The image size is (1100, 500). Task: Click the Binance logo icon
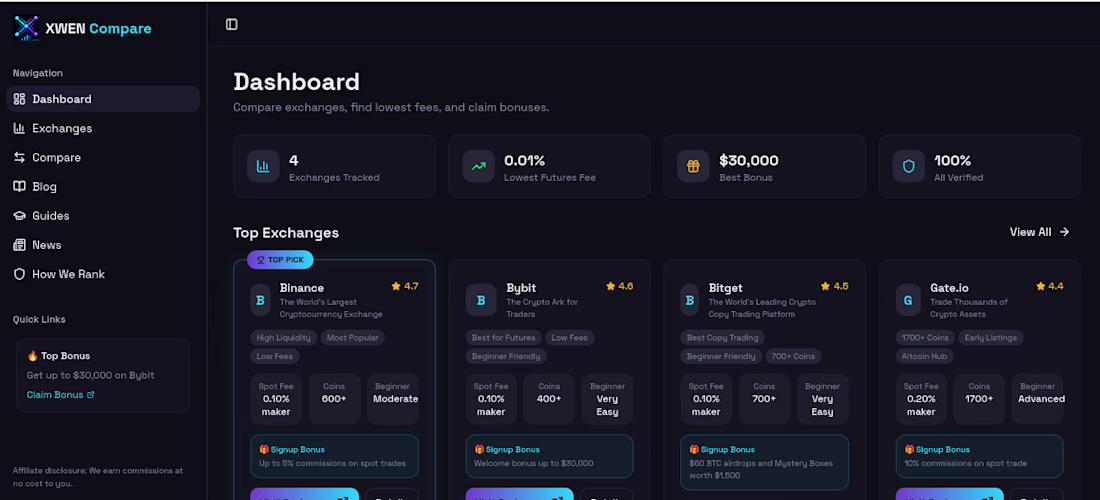[x=260, y=300]
